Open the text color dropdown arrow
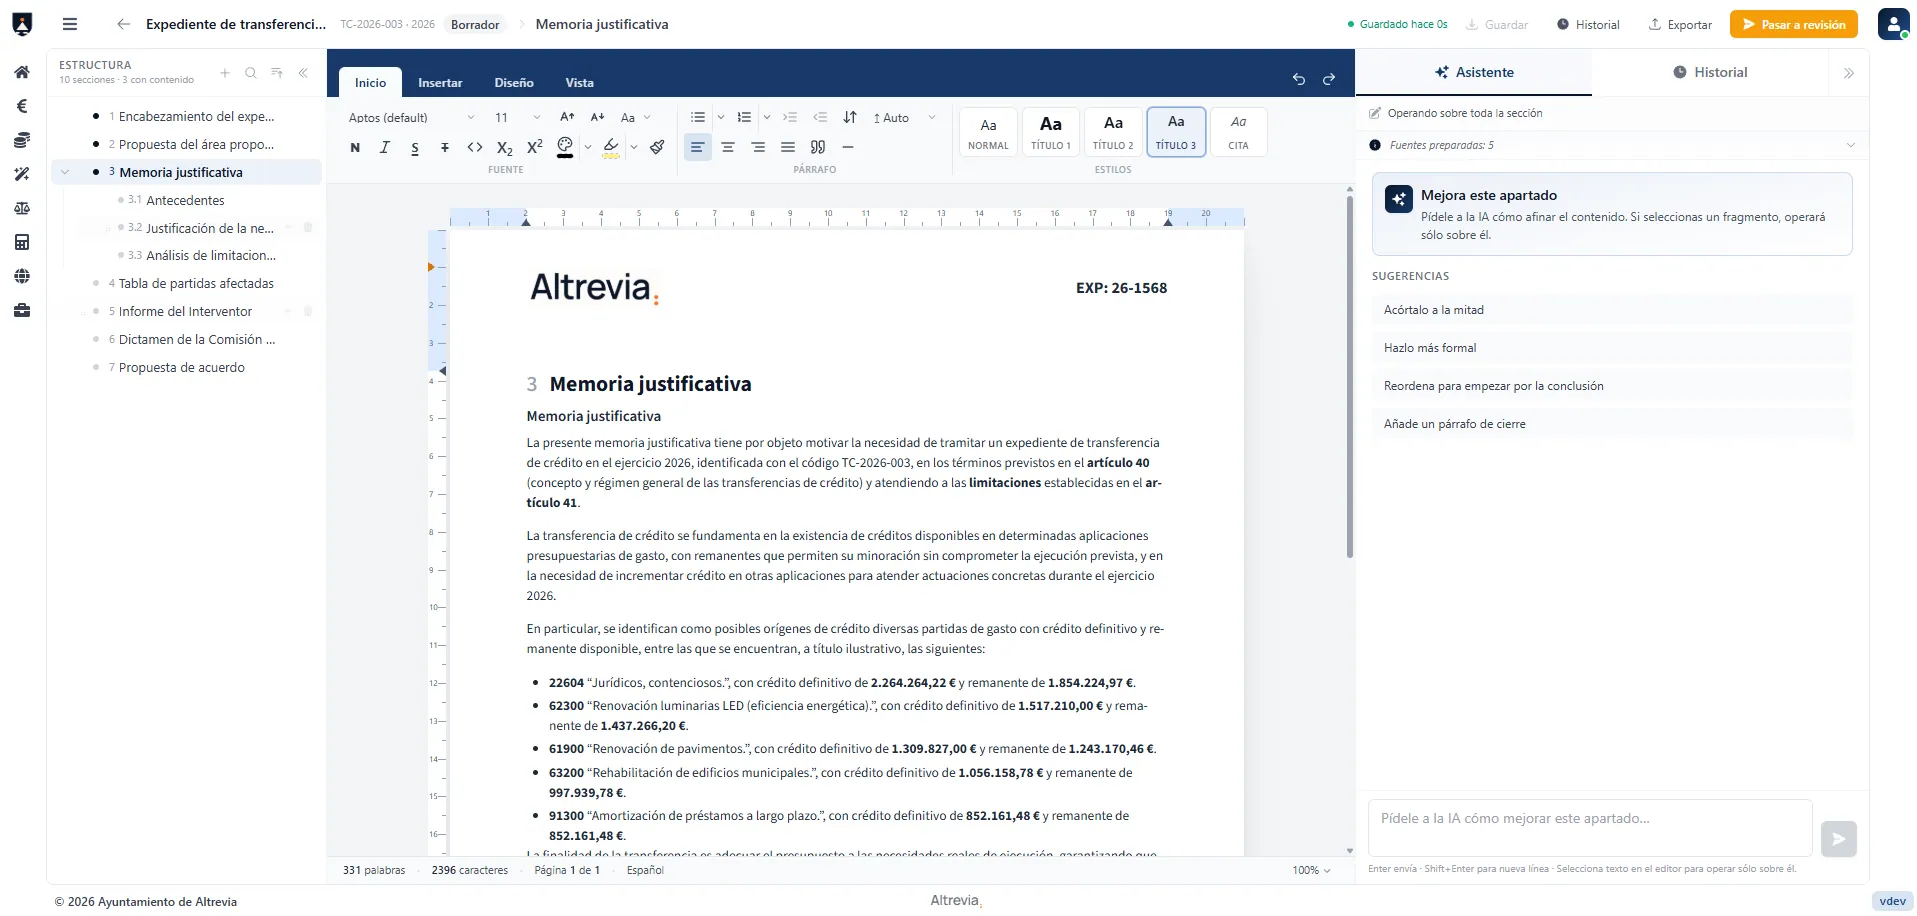Screen dimensions: 1917x916 588,147
